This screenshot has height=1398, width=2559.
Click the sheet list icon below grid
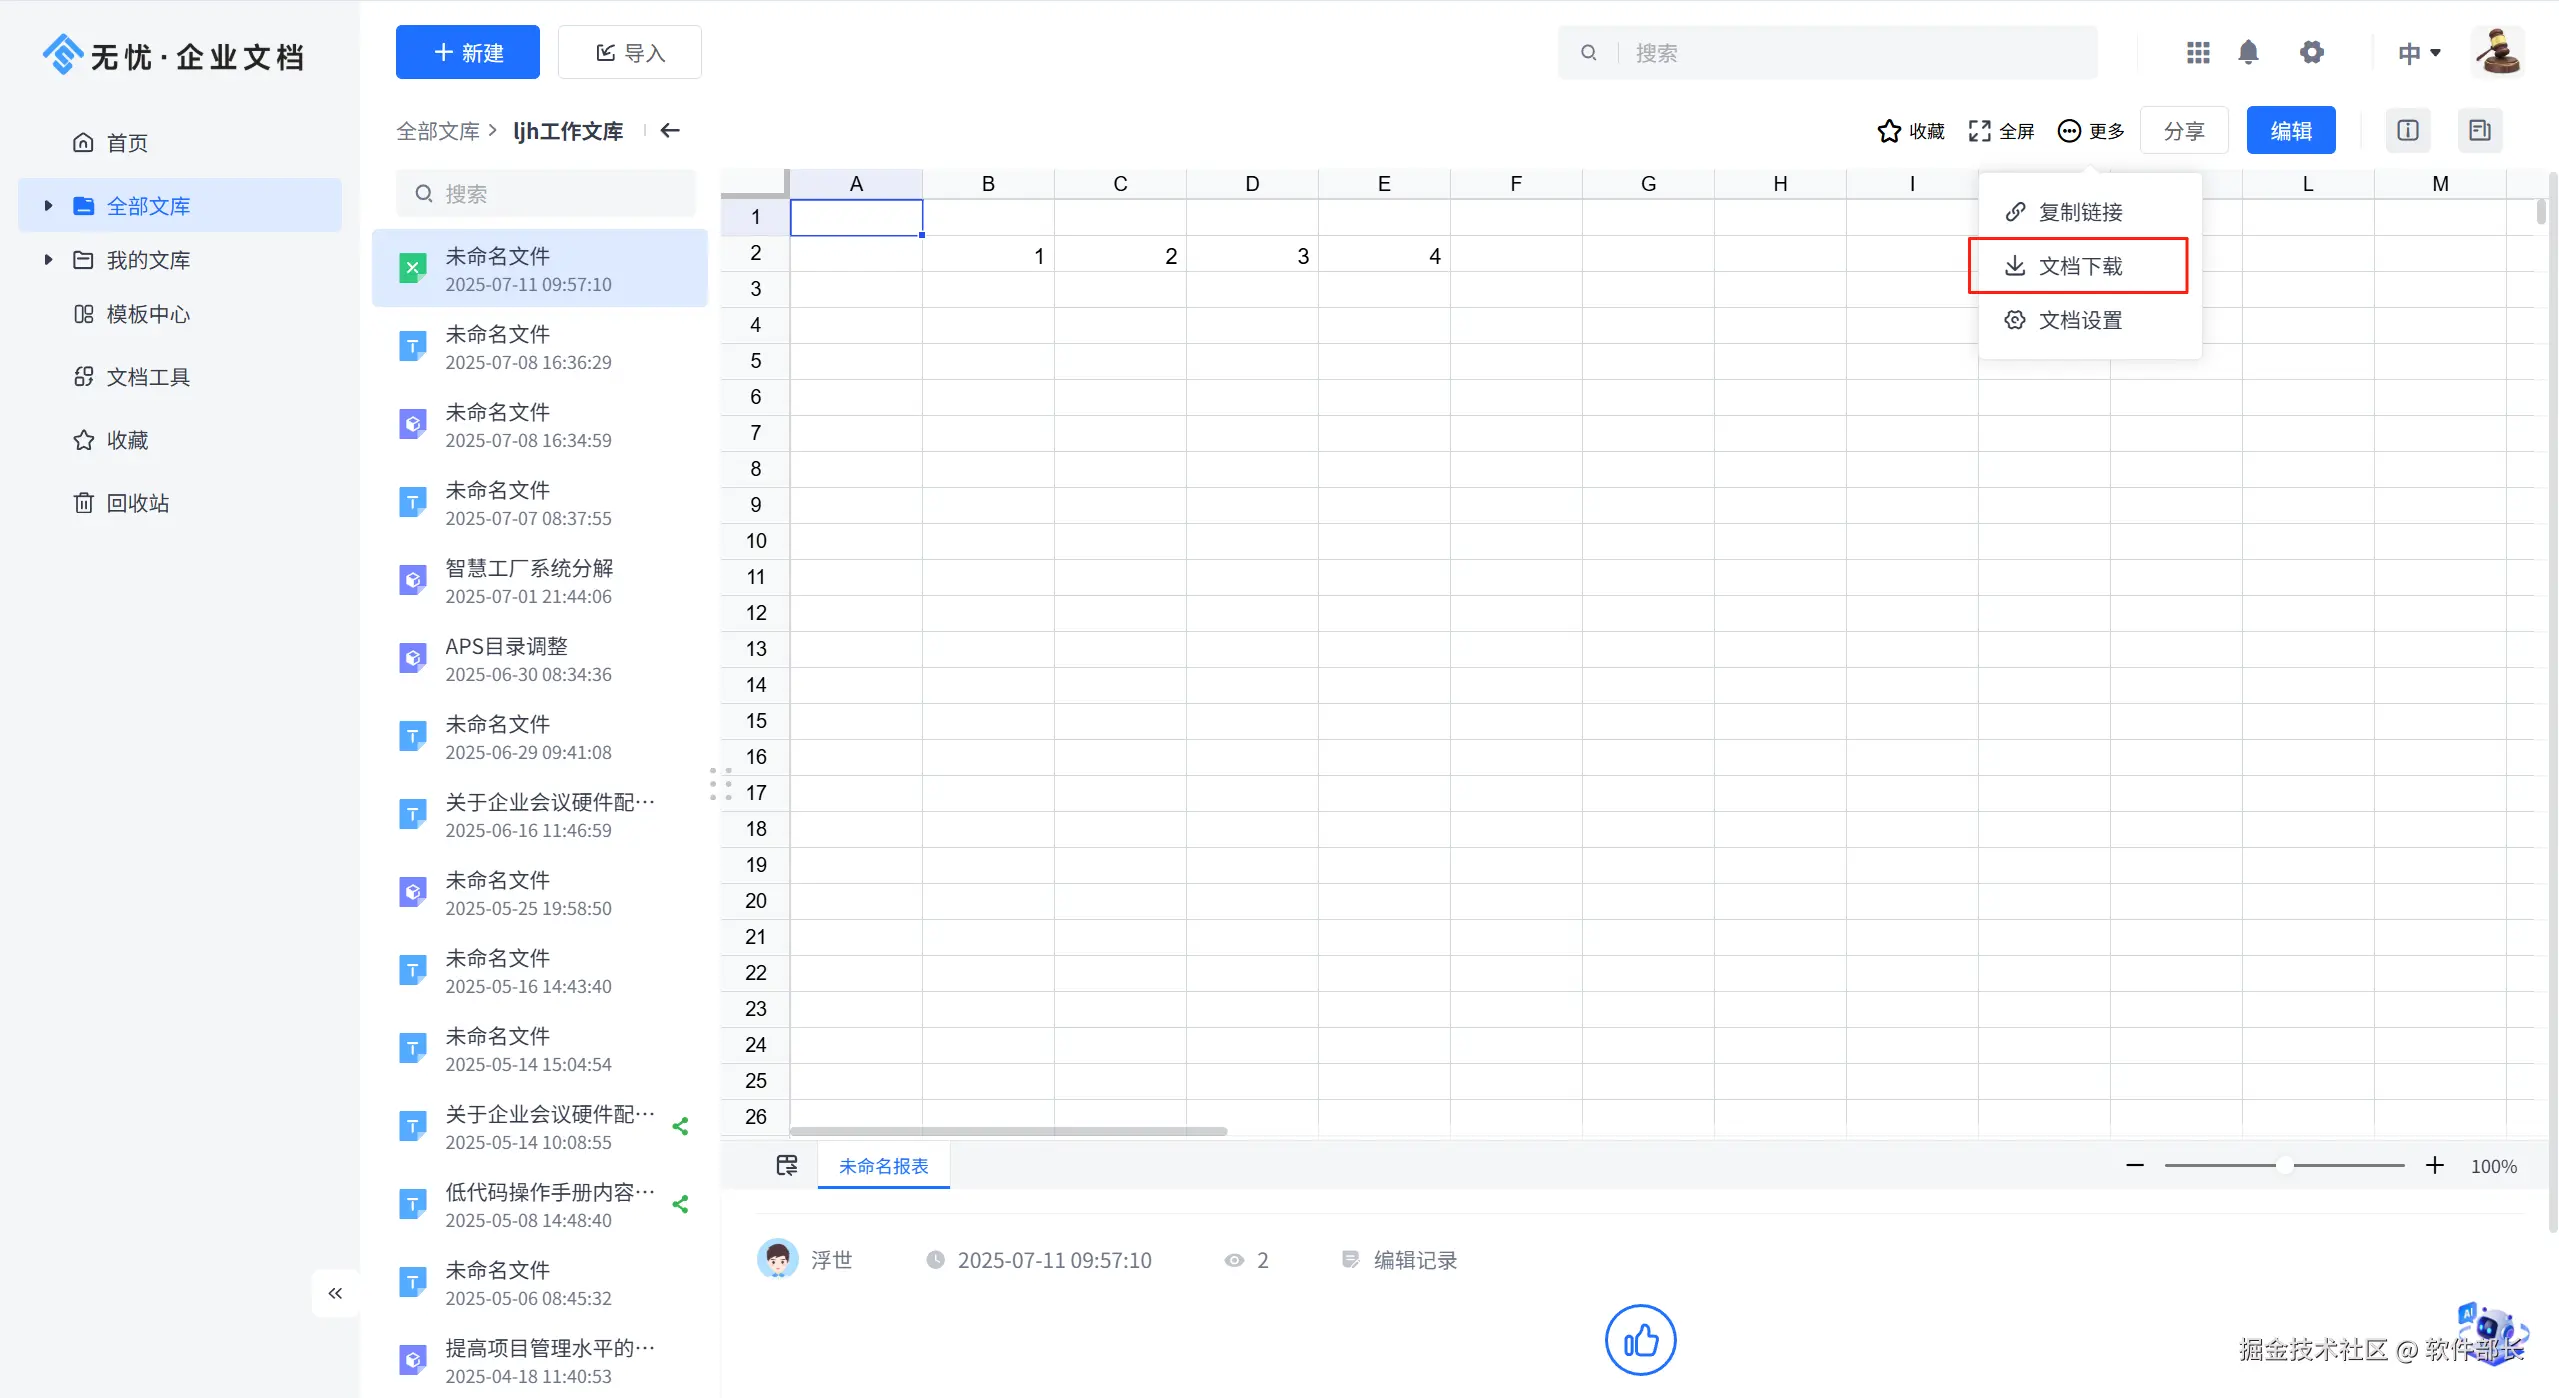click(x=787, y=1165)
